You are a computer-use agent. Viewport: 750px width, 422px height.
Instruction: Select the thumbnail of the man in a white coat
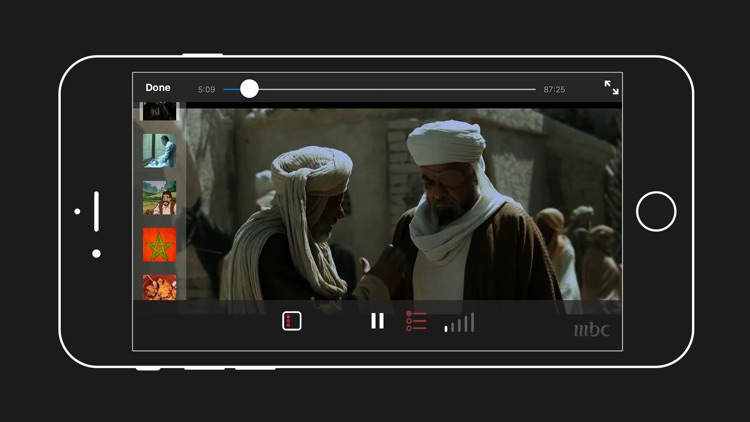(x=159, y=151)
